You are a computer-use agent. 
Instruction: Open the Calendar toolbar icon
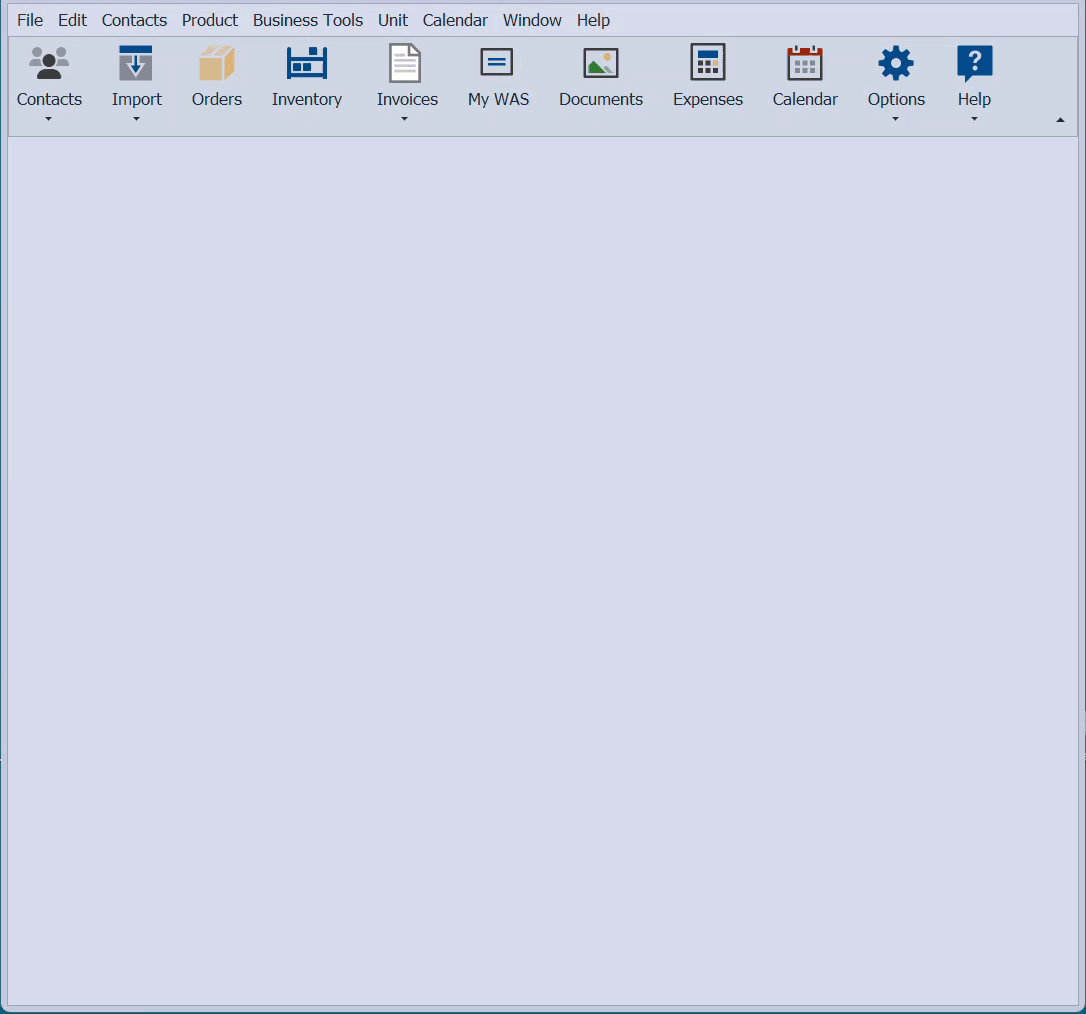[x=805, y=63]
